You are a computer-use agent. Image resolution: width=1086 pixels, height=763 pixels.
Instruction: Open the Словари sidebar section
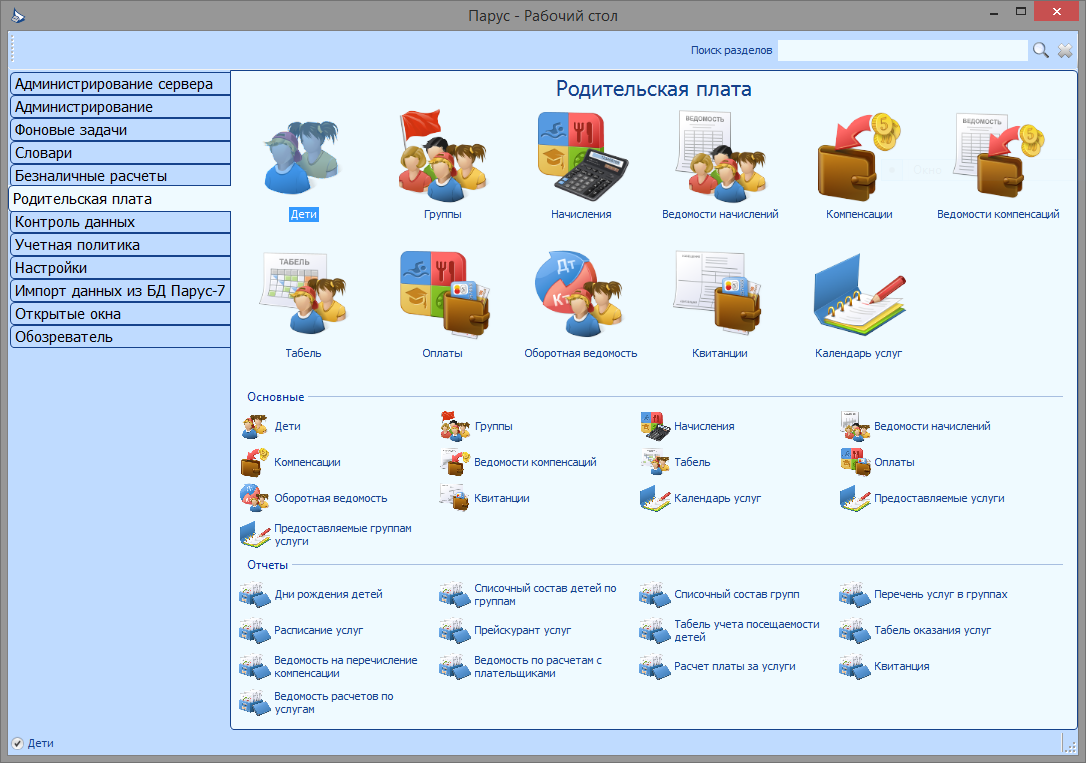(121, 152)
